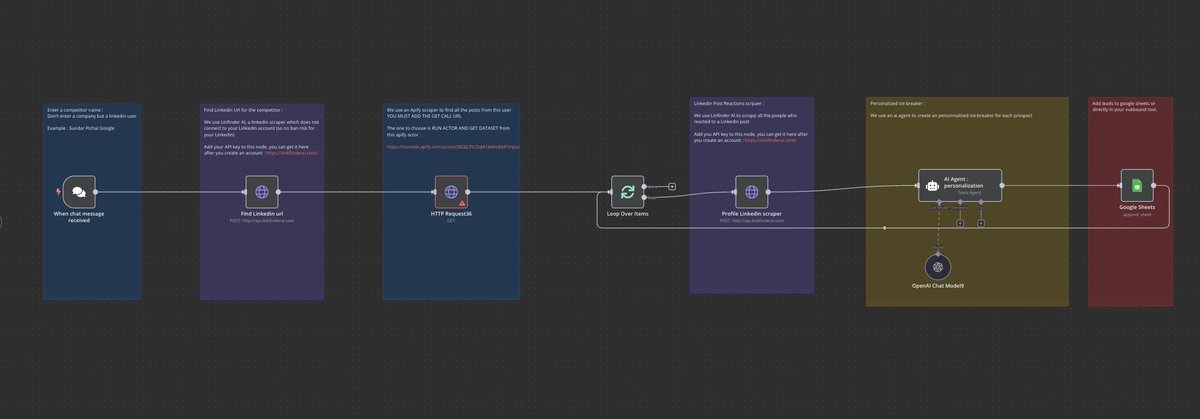Click the Google Sheets node output connector
Screen dimensions: 1200x419
(x=1154, y=186)
